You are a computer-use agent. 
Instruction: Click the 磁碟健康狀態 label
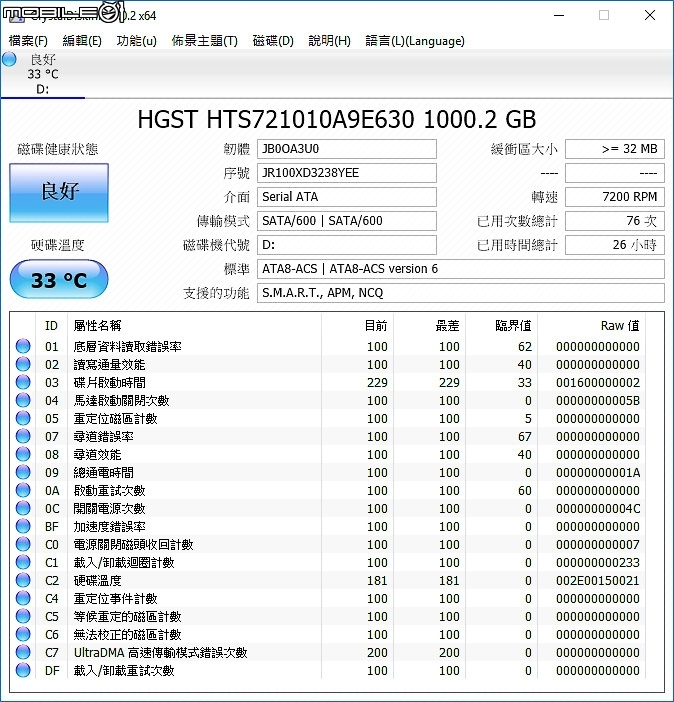click(x=58, y=149)
